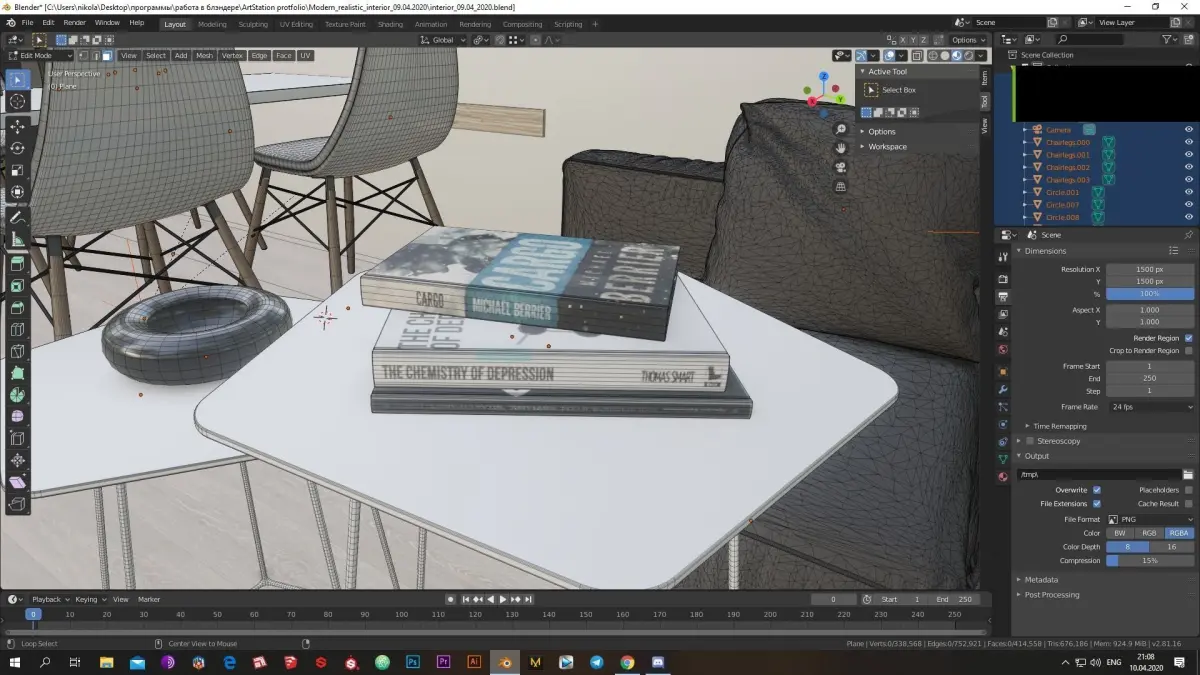Select the Select Box tool in the left toolbar

click(18, 80)
